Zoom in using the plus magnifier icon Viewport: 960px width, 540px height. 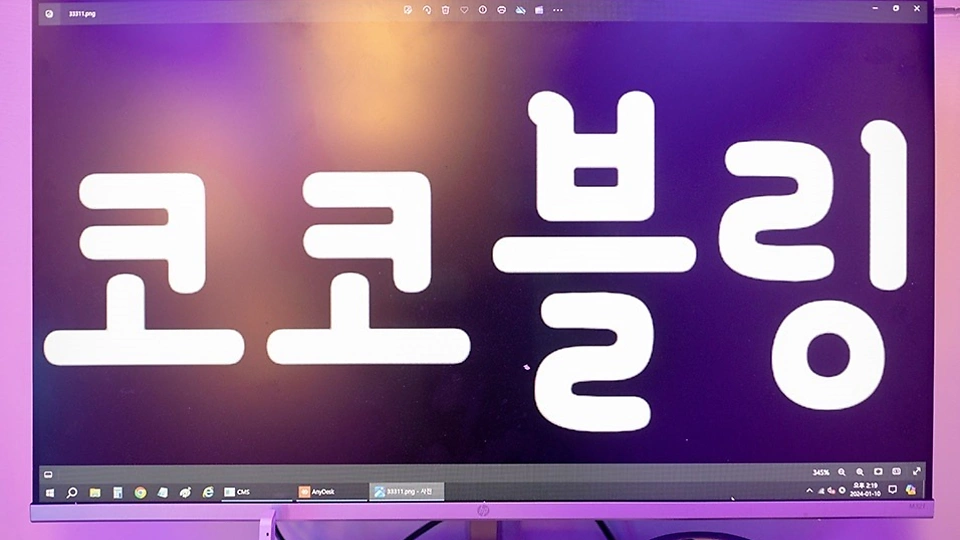859,472
